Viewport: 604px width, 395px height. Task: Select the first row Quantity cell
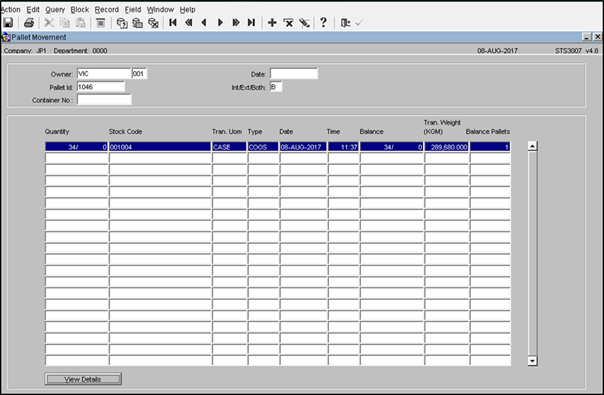[76, 147]
